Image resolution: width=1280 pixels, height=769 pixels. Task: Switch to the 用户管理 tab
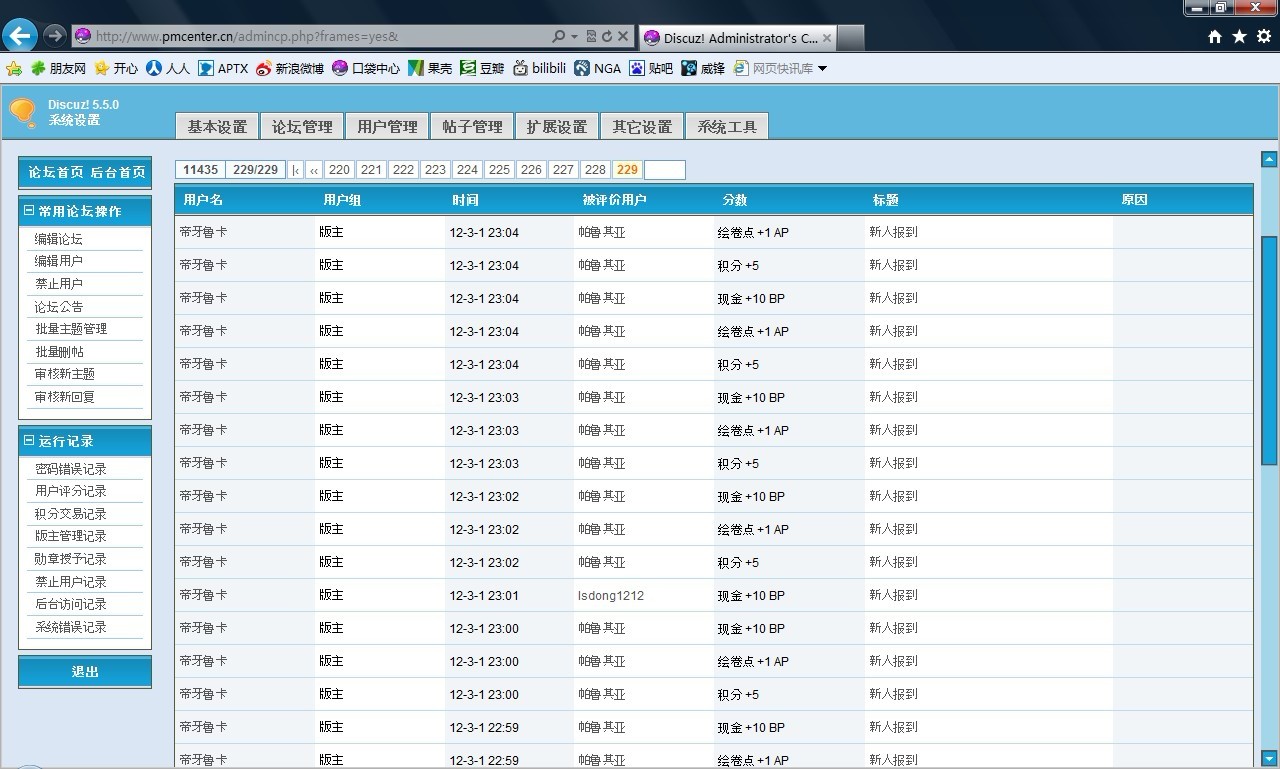click(x=387, y=126)
